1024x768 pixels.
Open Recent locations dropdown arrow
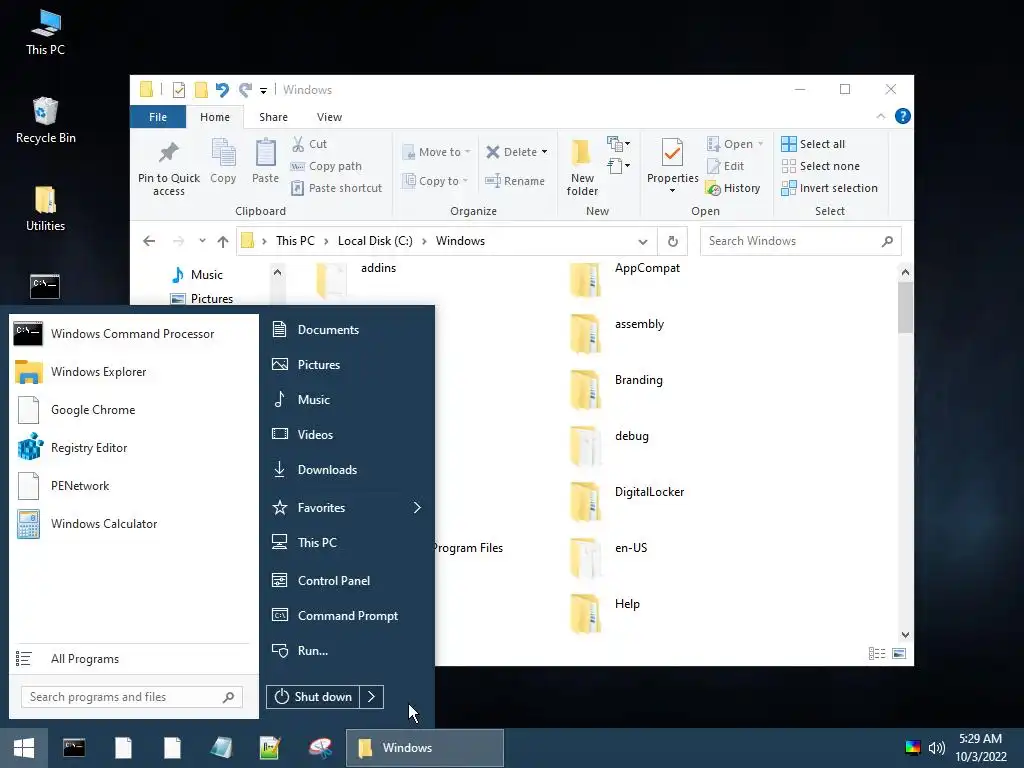tap(202, 241)
